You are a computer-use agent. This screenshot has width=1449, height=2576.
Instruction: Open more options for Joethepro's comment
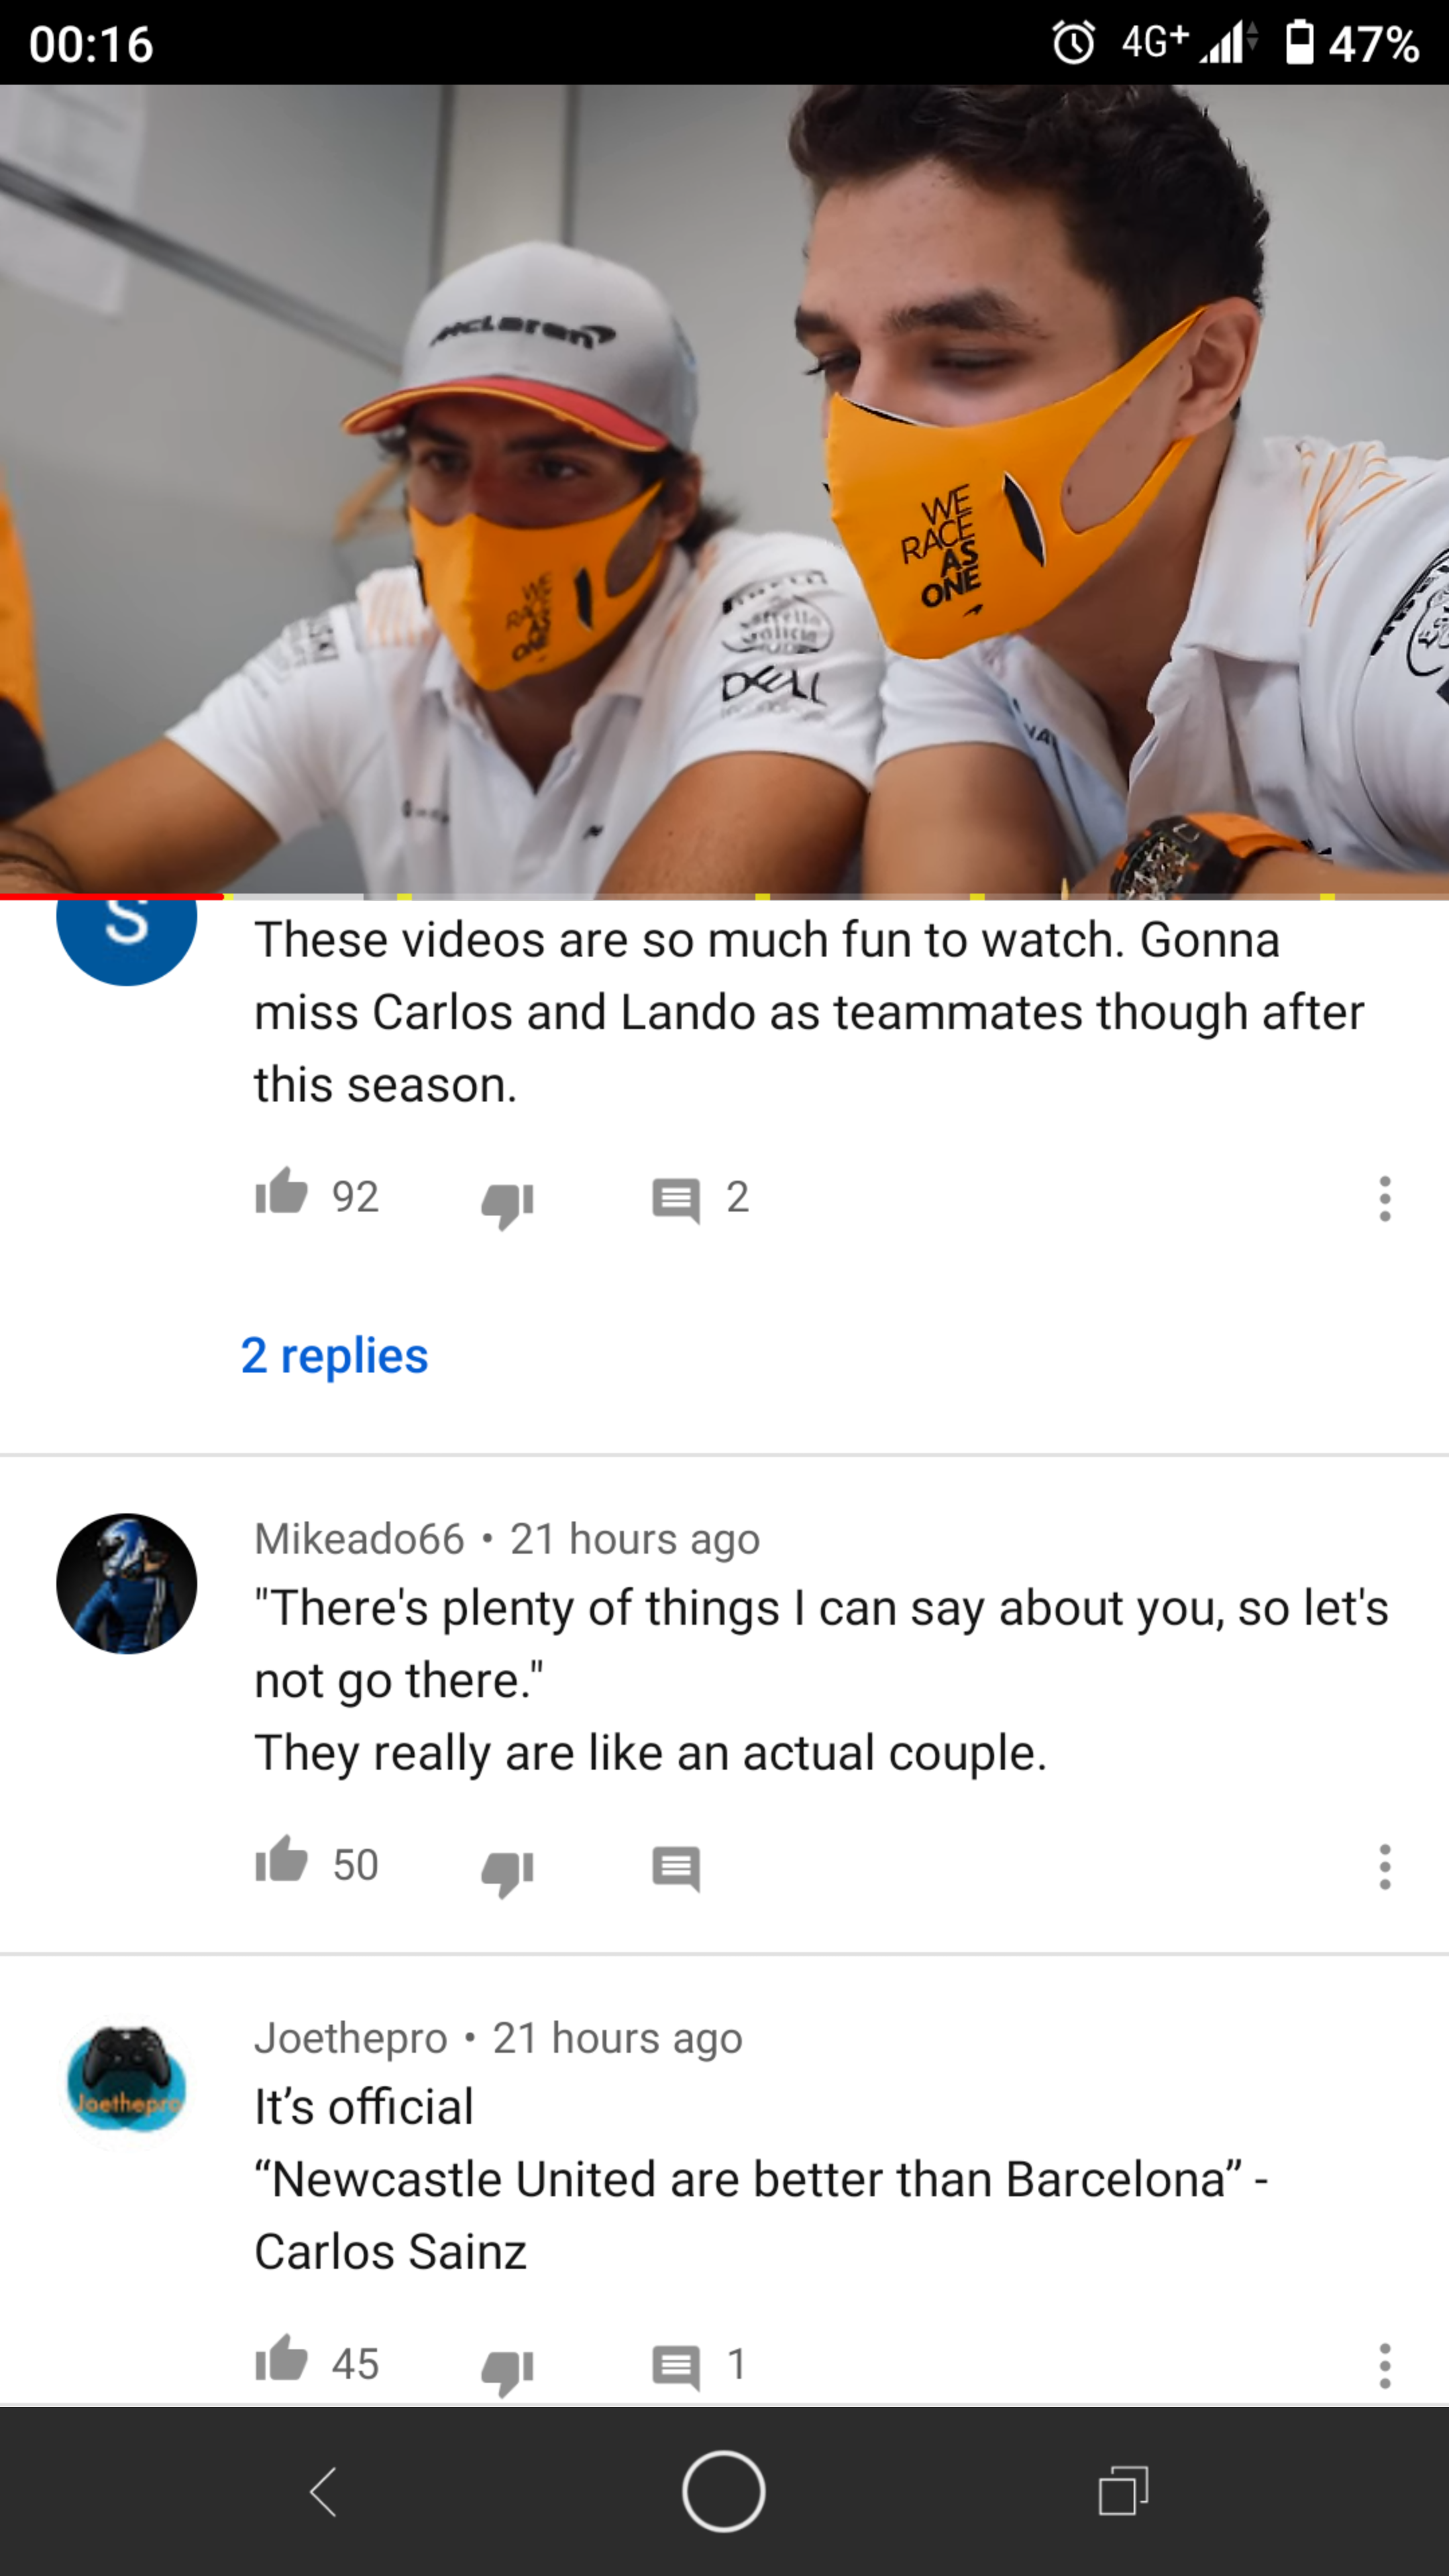(1384, 2365)
